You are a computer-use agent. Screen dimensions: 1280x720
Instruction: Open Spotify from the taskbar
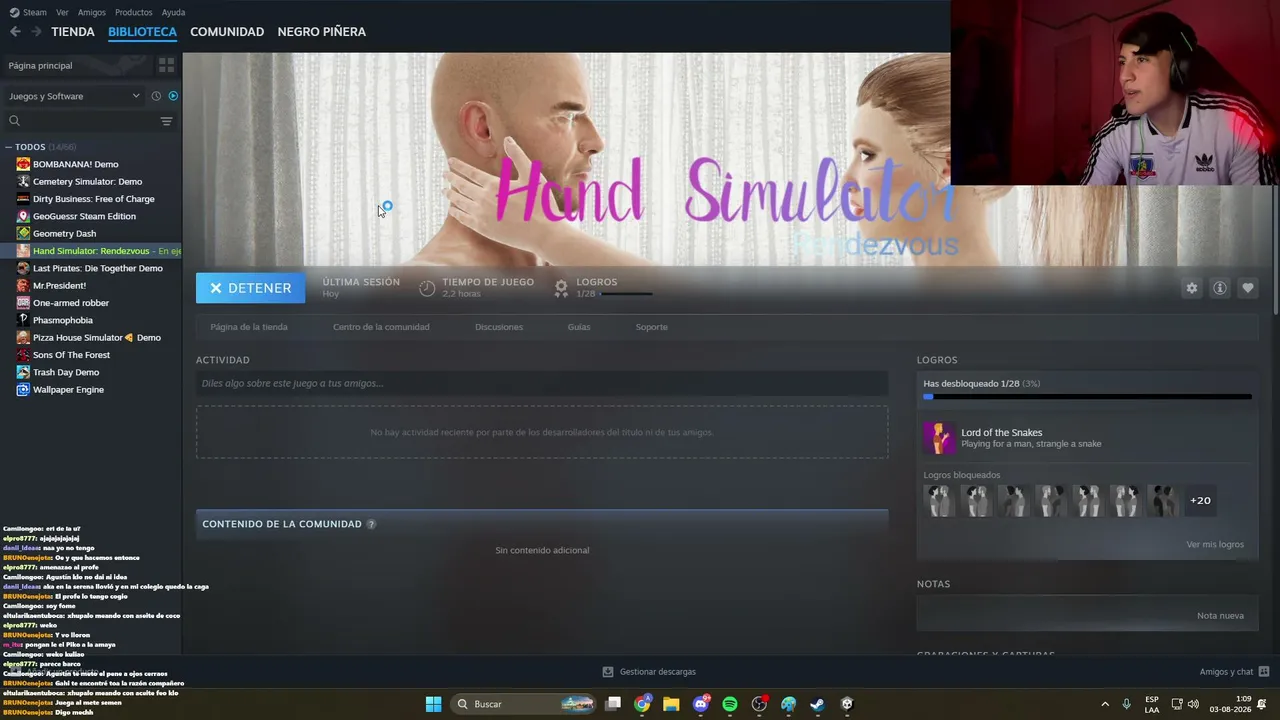click(x=730, y=704)
